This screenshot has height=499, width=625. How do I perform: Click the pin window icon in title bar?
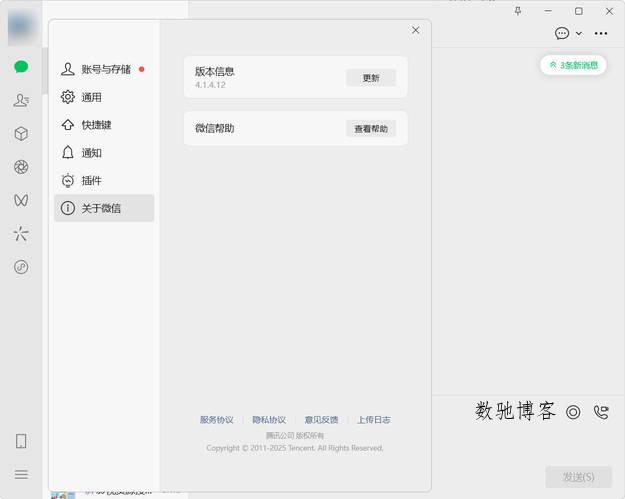(518, 11)
